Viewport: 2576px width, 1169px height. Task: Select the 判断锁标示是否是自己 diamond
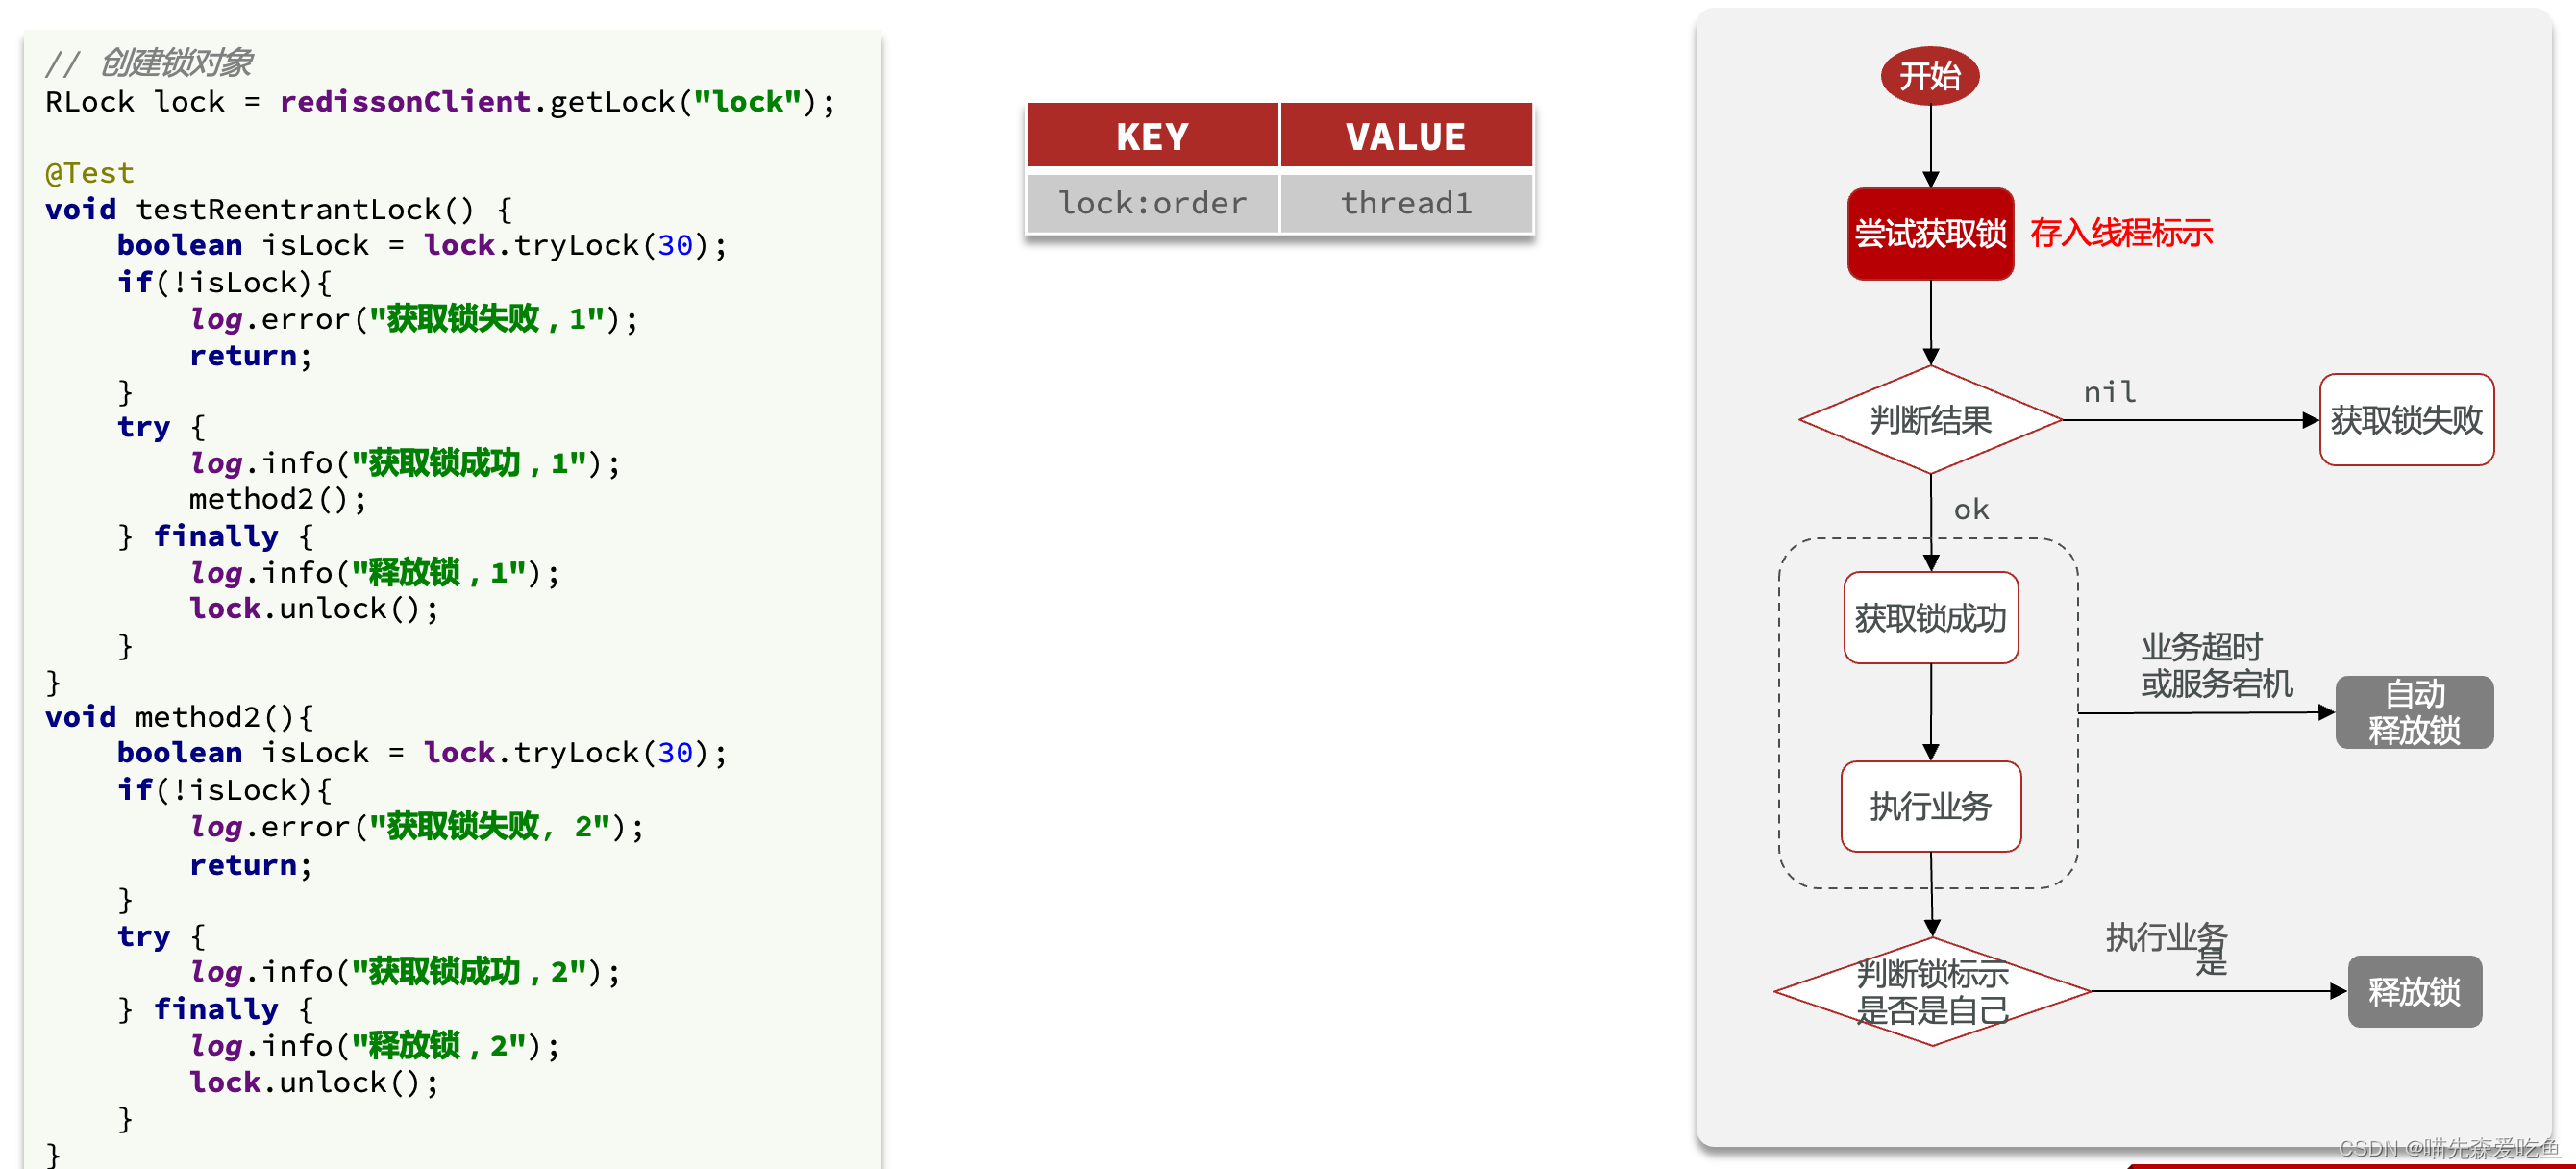pos(1931,991)
